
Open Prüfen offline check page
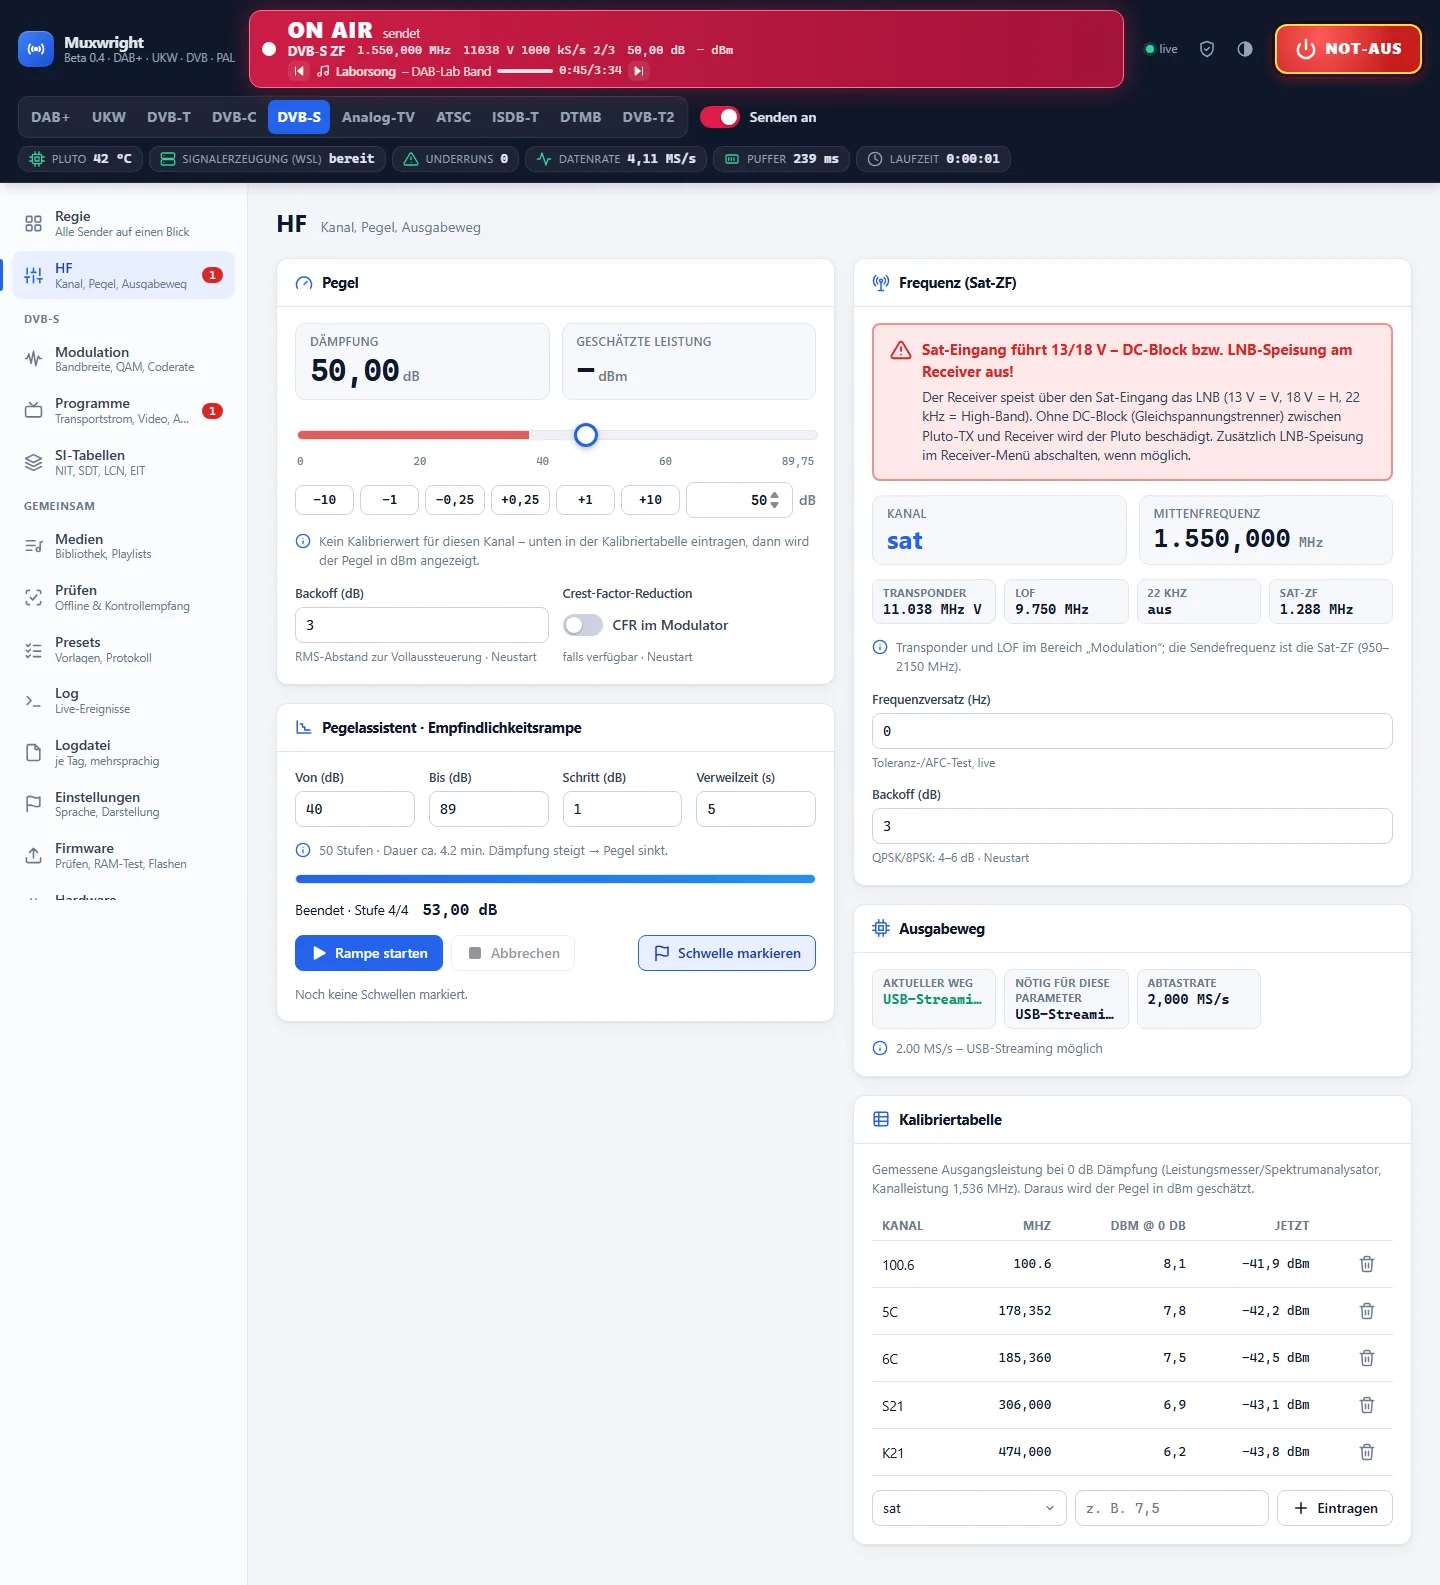click(x=124, y=597)
